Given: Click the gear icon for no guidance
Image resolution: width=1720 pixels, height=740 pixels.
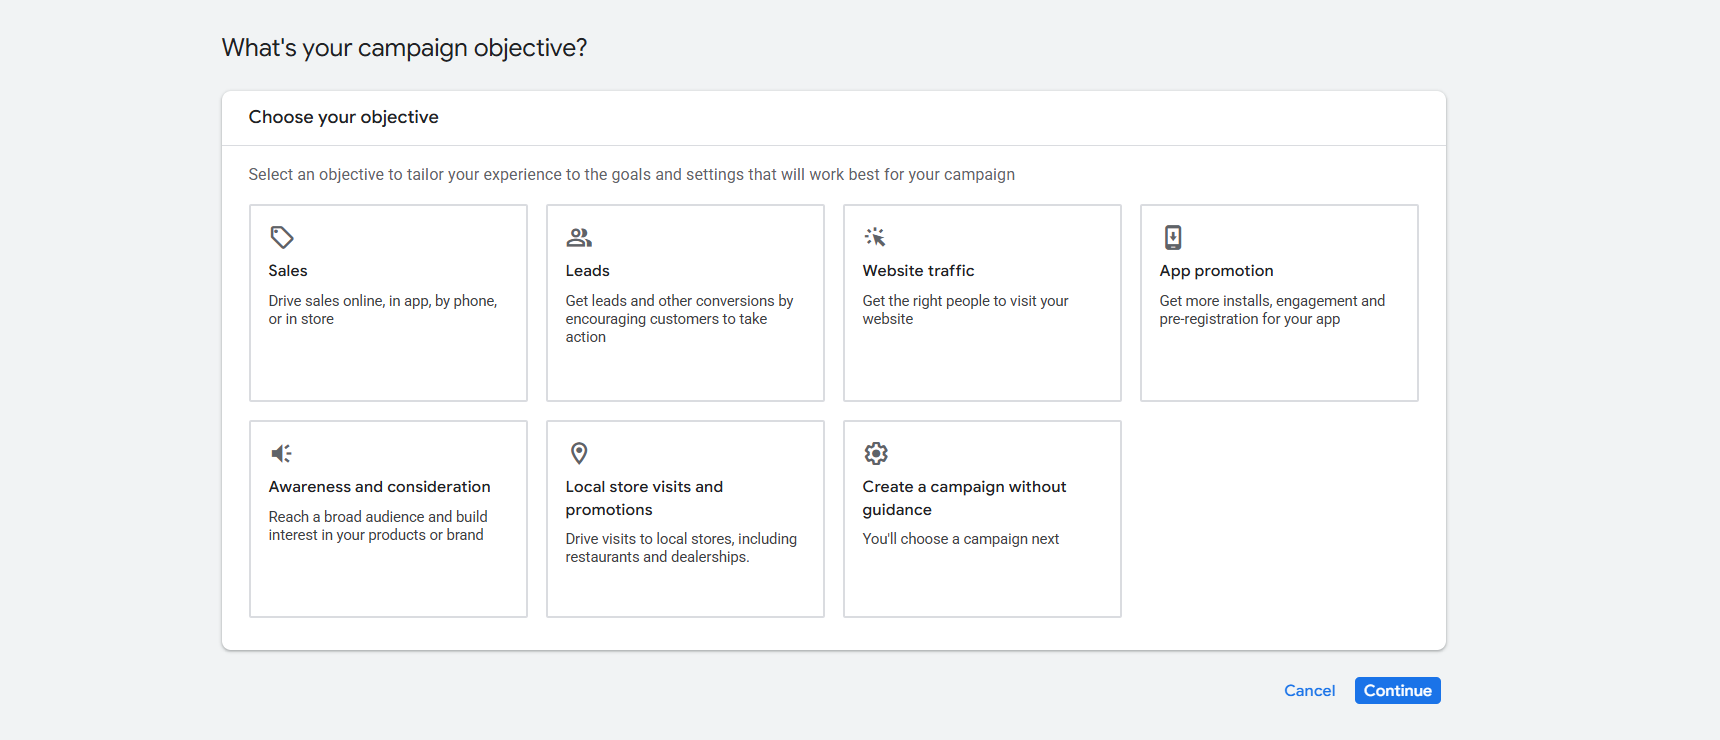Looking at the screenshot, I should 876,453.
